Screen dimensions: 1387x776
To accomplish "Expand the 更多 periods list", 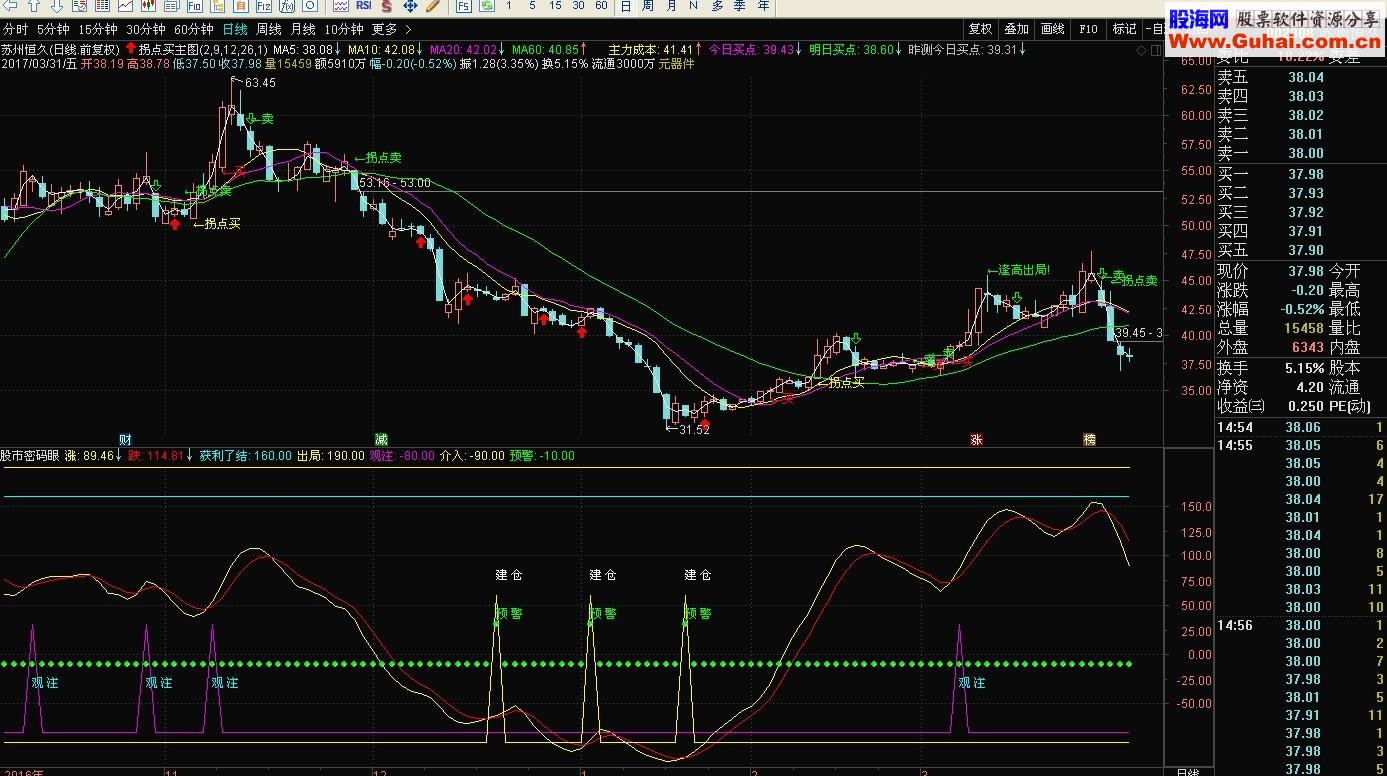I will click(384, 29).
